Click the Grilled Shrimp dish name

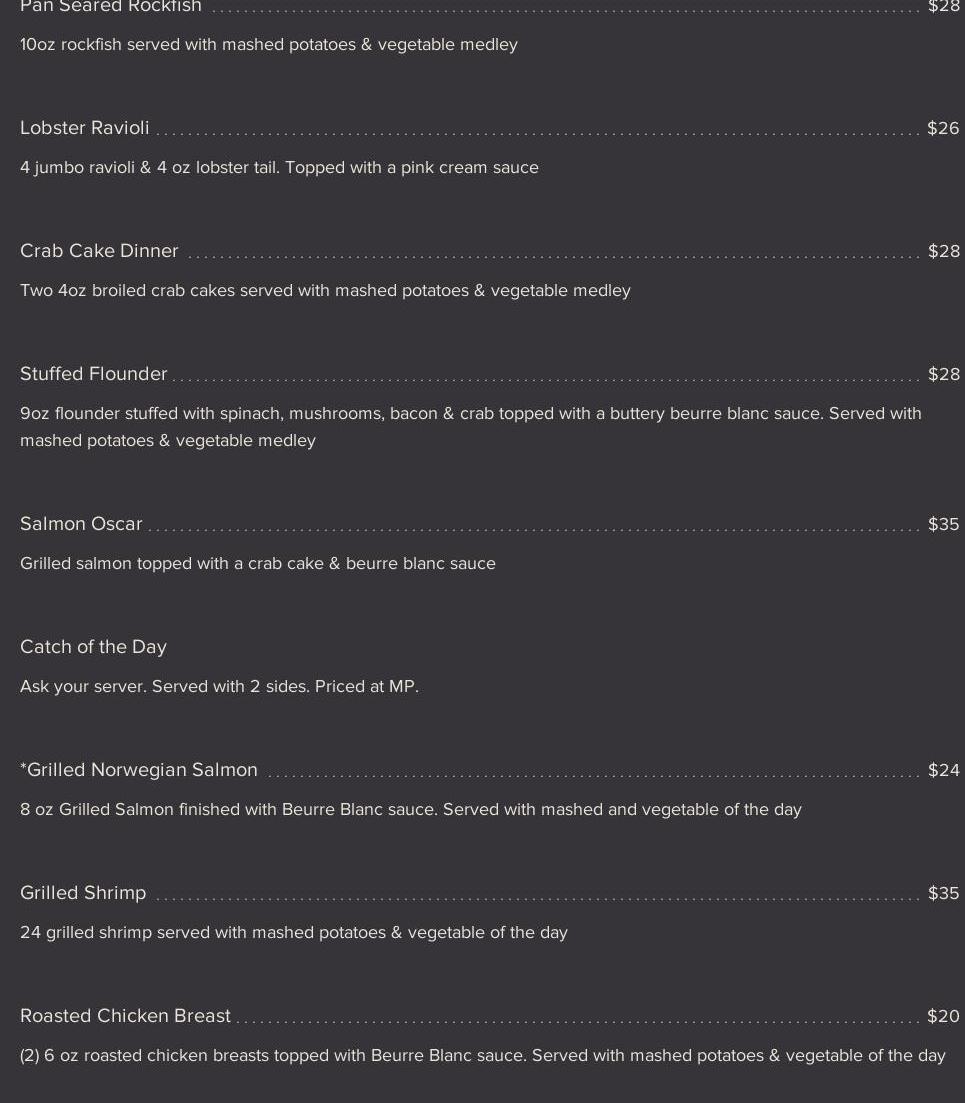tap(83, 893)
